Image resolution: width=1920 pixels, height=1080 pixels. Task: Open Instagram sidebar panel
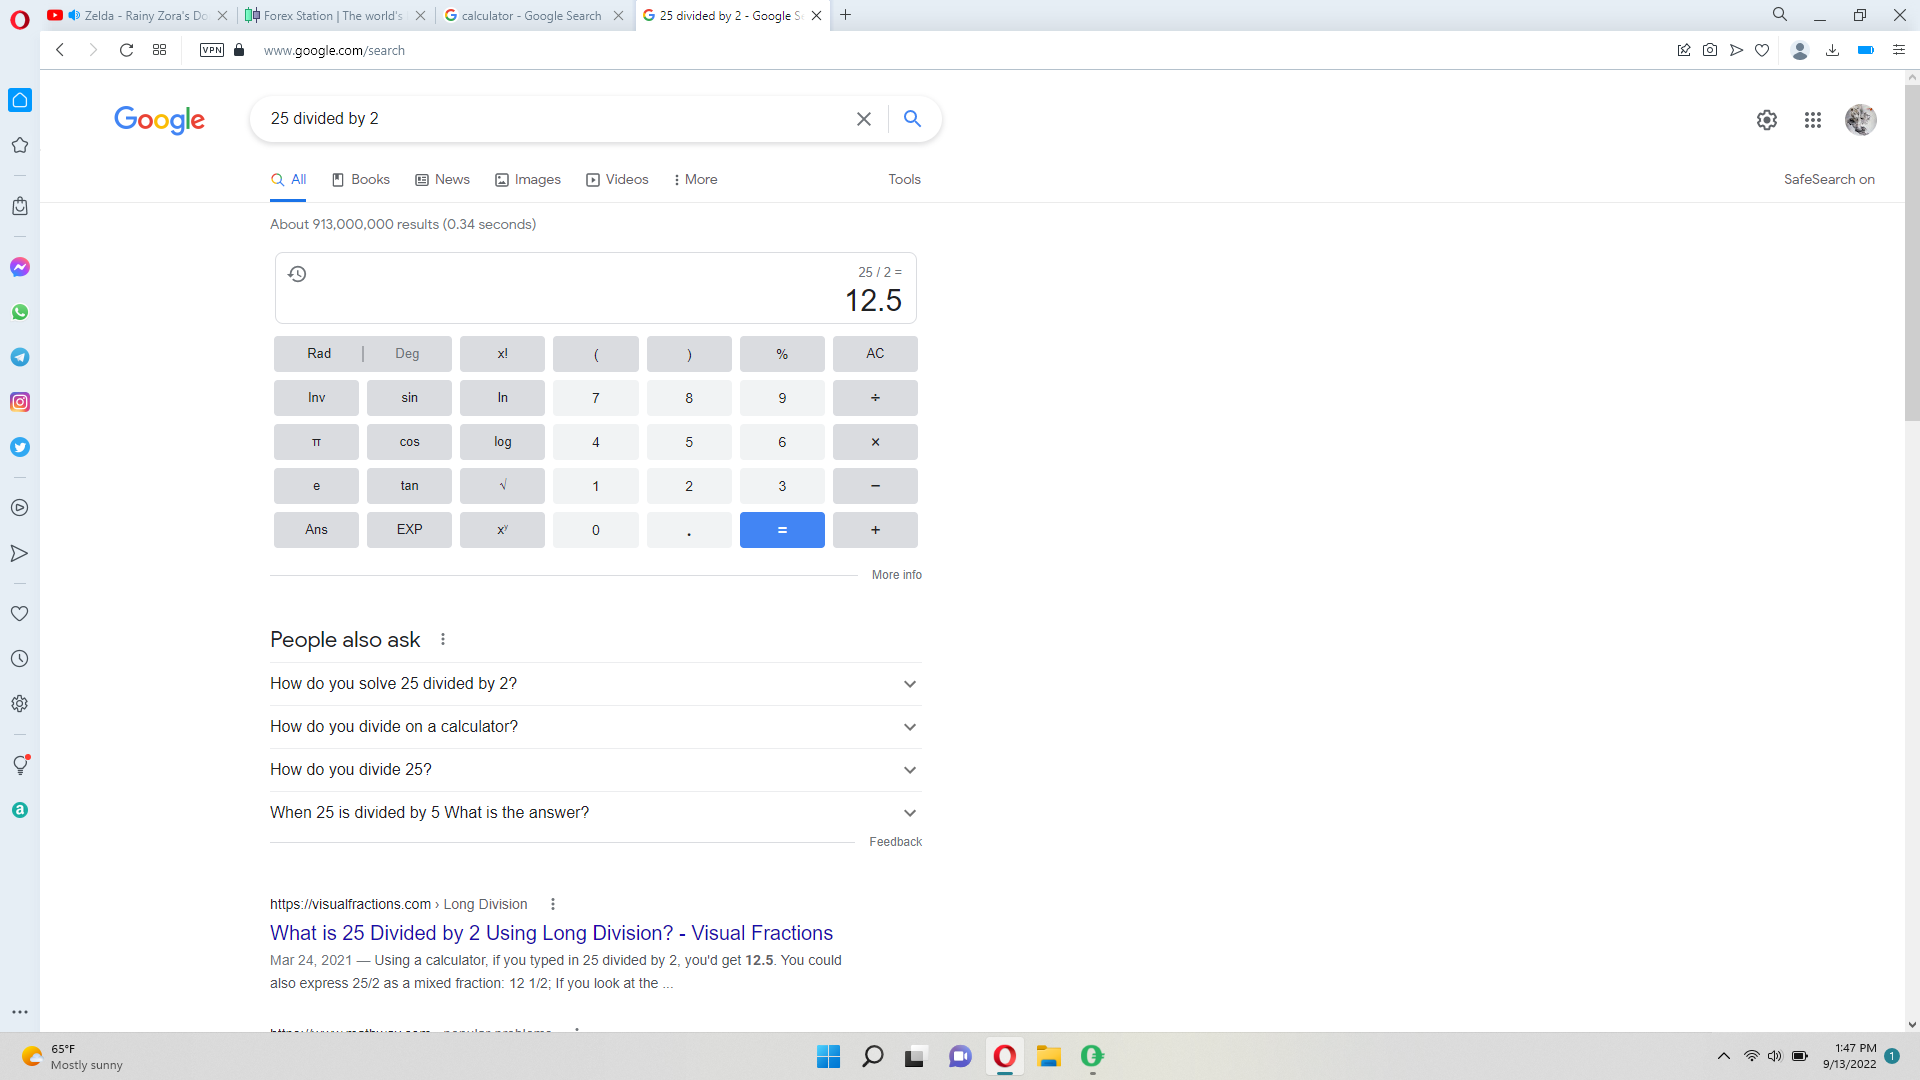(x=20, y=402)
